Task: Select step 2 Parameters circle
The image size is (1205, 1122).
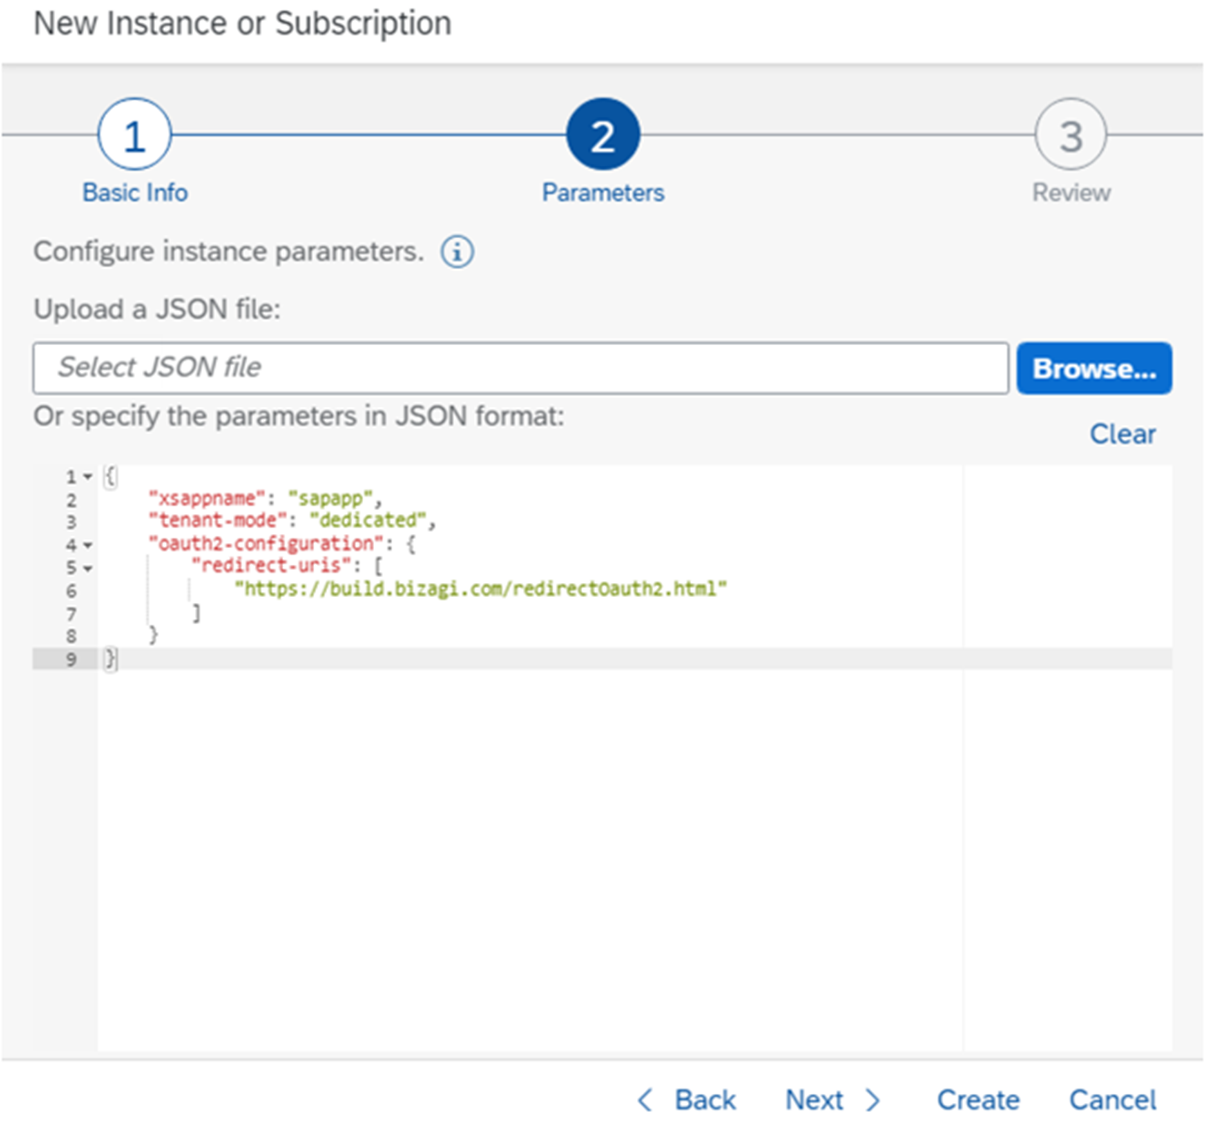Action: (602, 136)
